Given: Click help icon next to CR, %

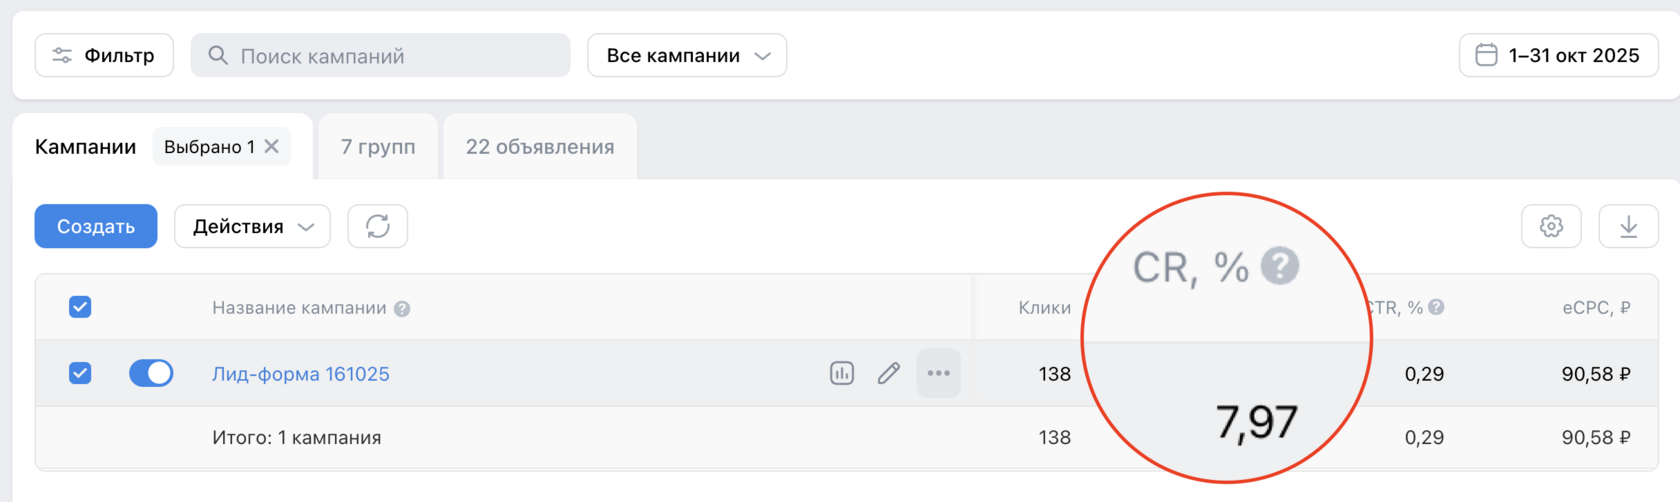Looking at the screenshot, I should 1280,267.
